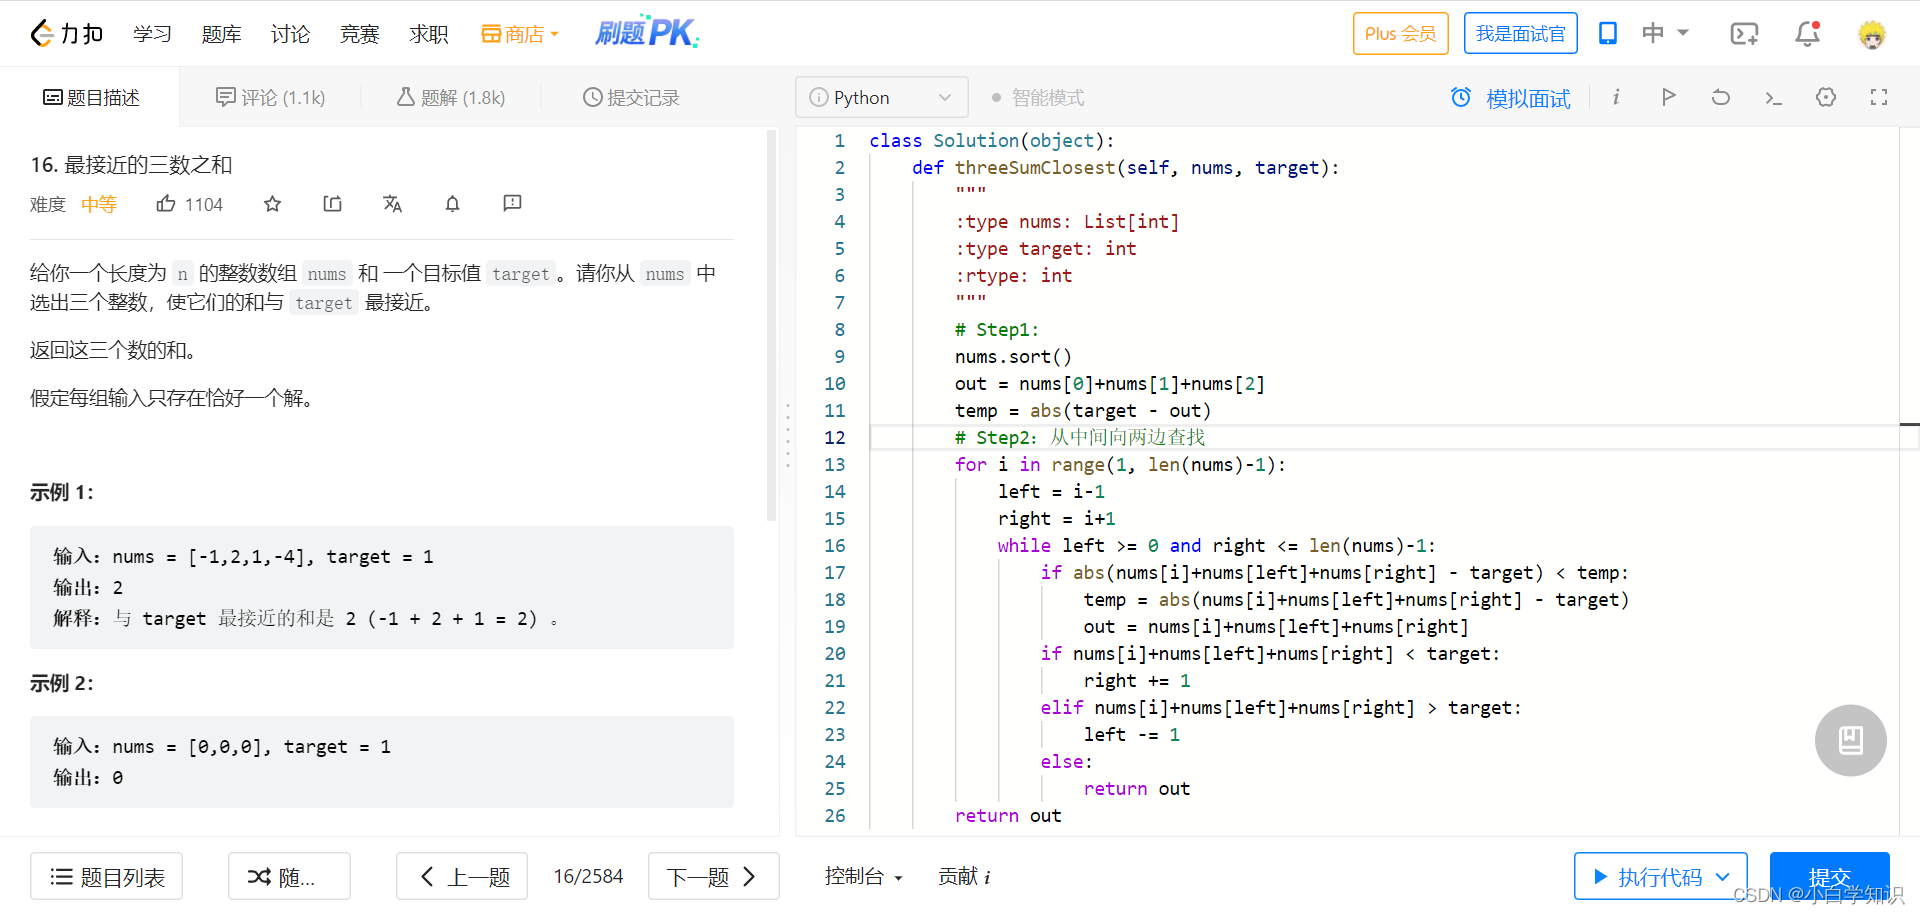Click the 16/2584 problem counter

point(588,876)
